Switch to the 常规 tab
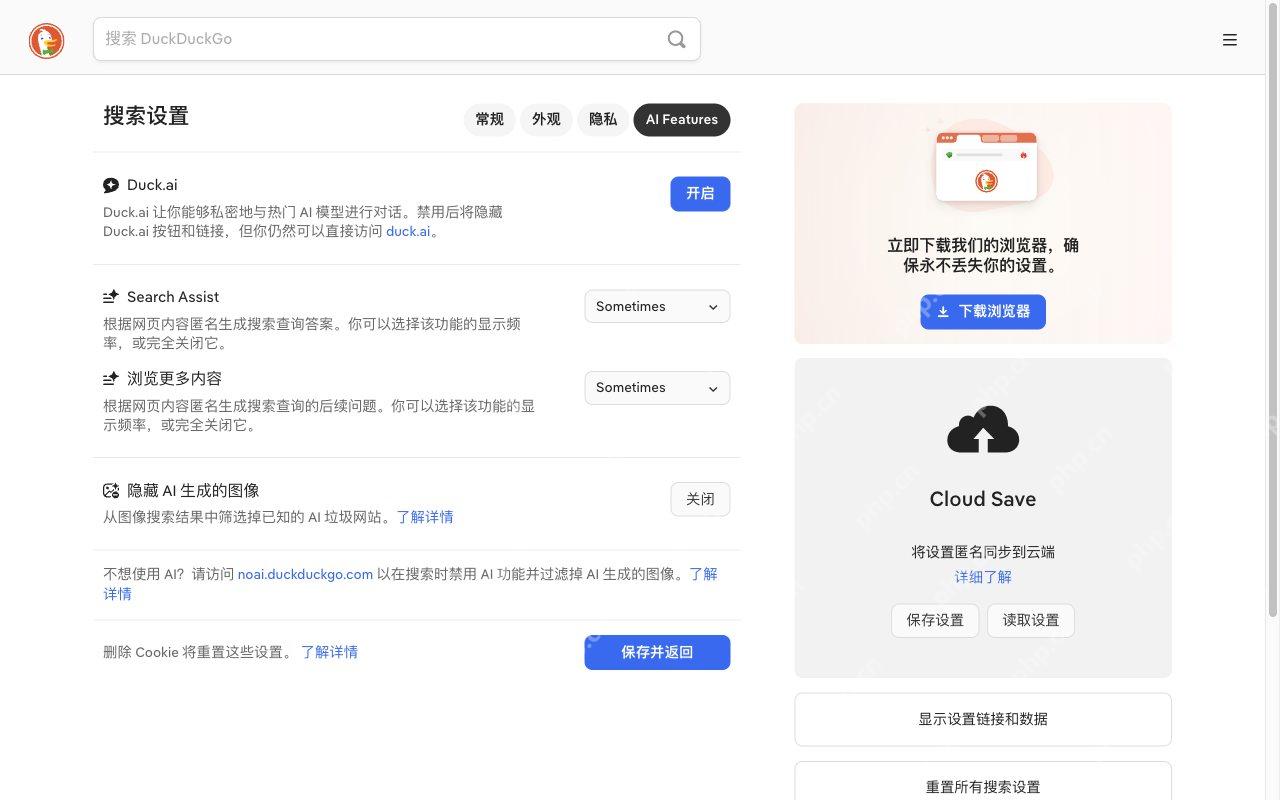The width and height of the screenshot is (1280, 800). pyautogui.click(x=490, y=120)
